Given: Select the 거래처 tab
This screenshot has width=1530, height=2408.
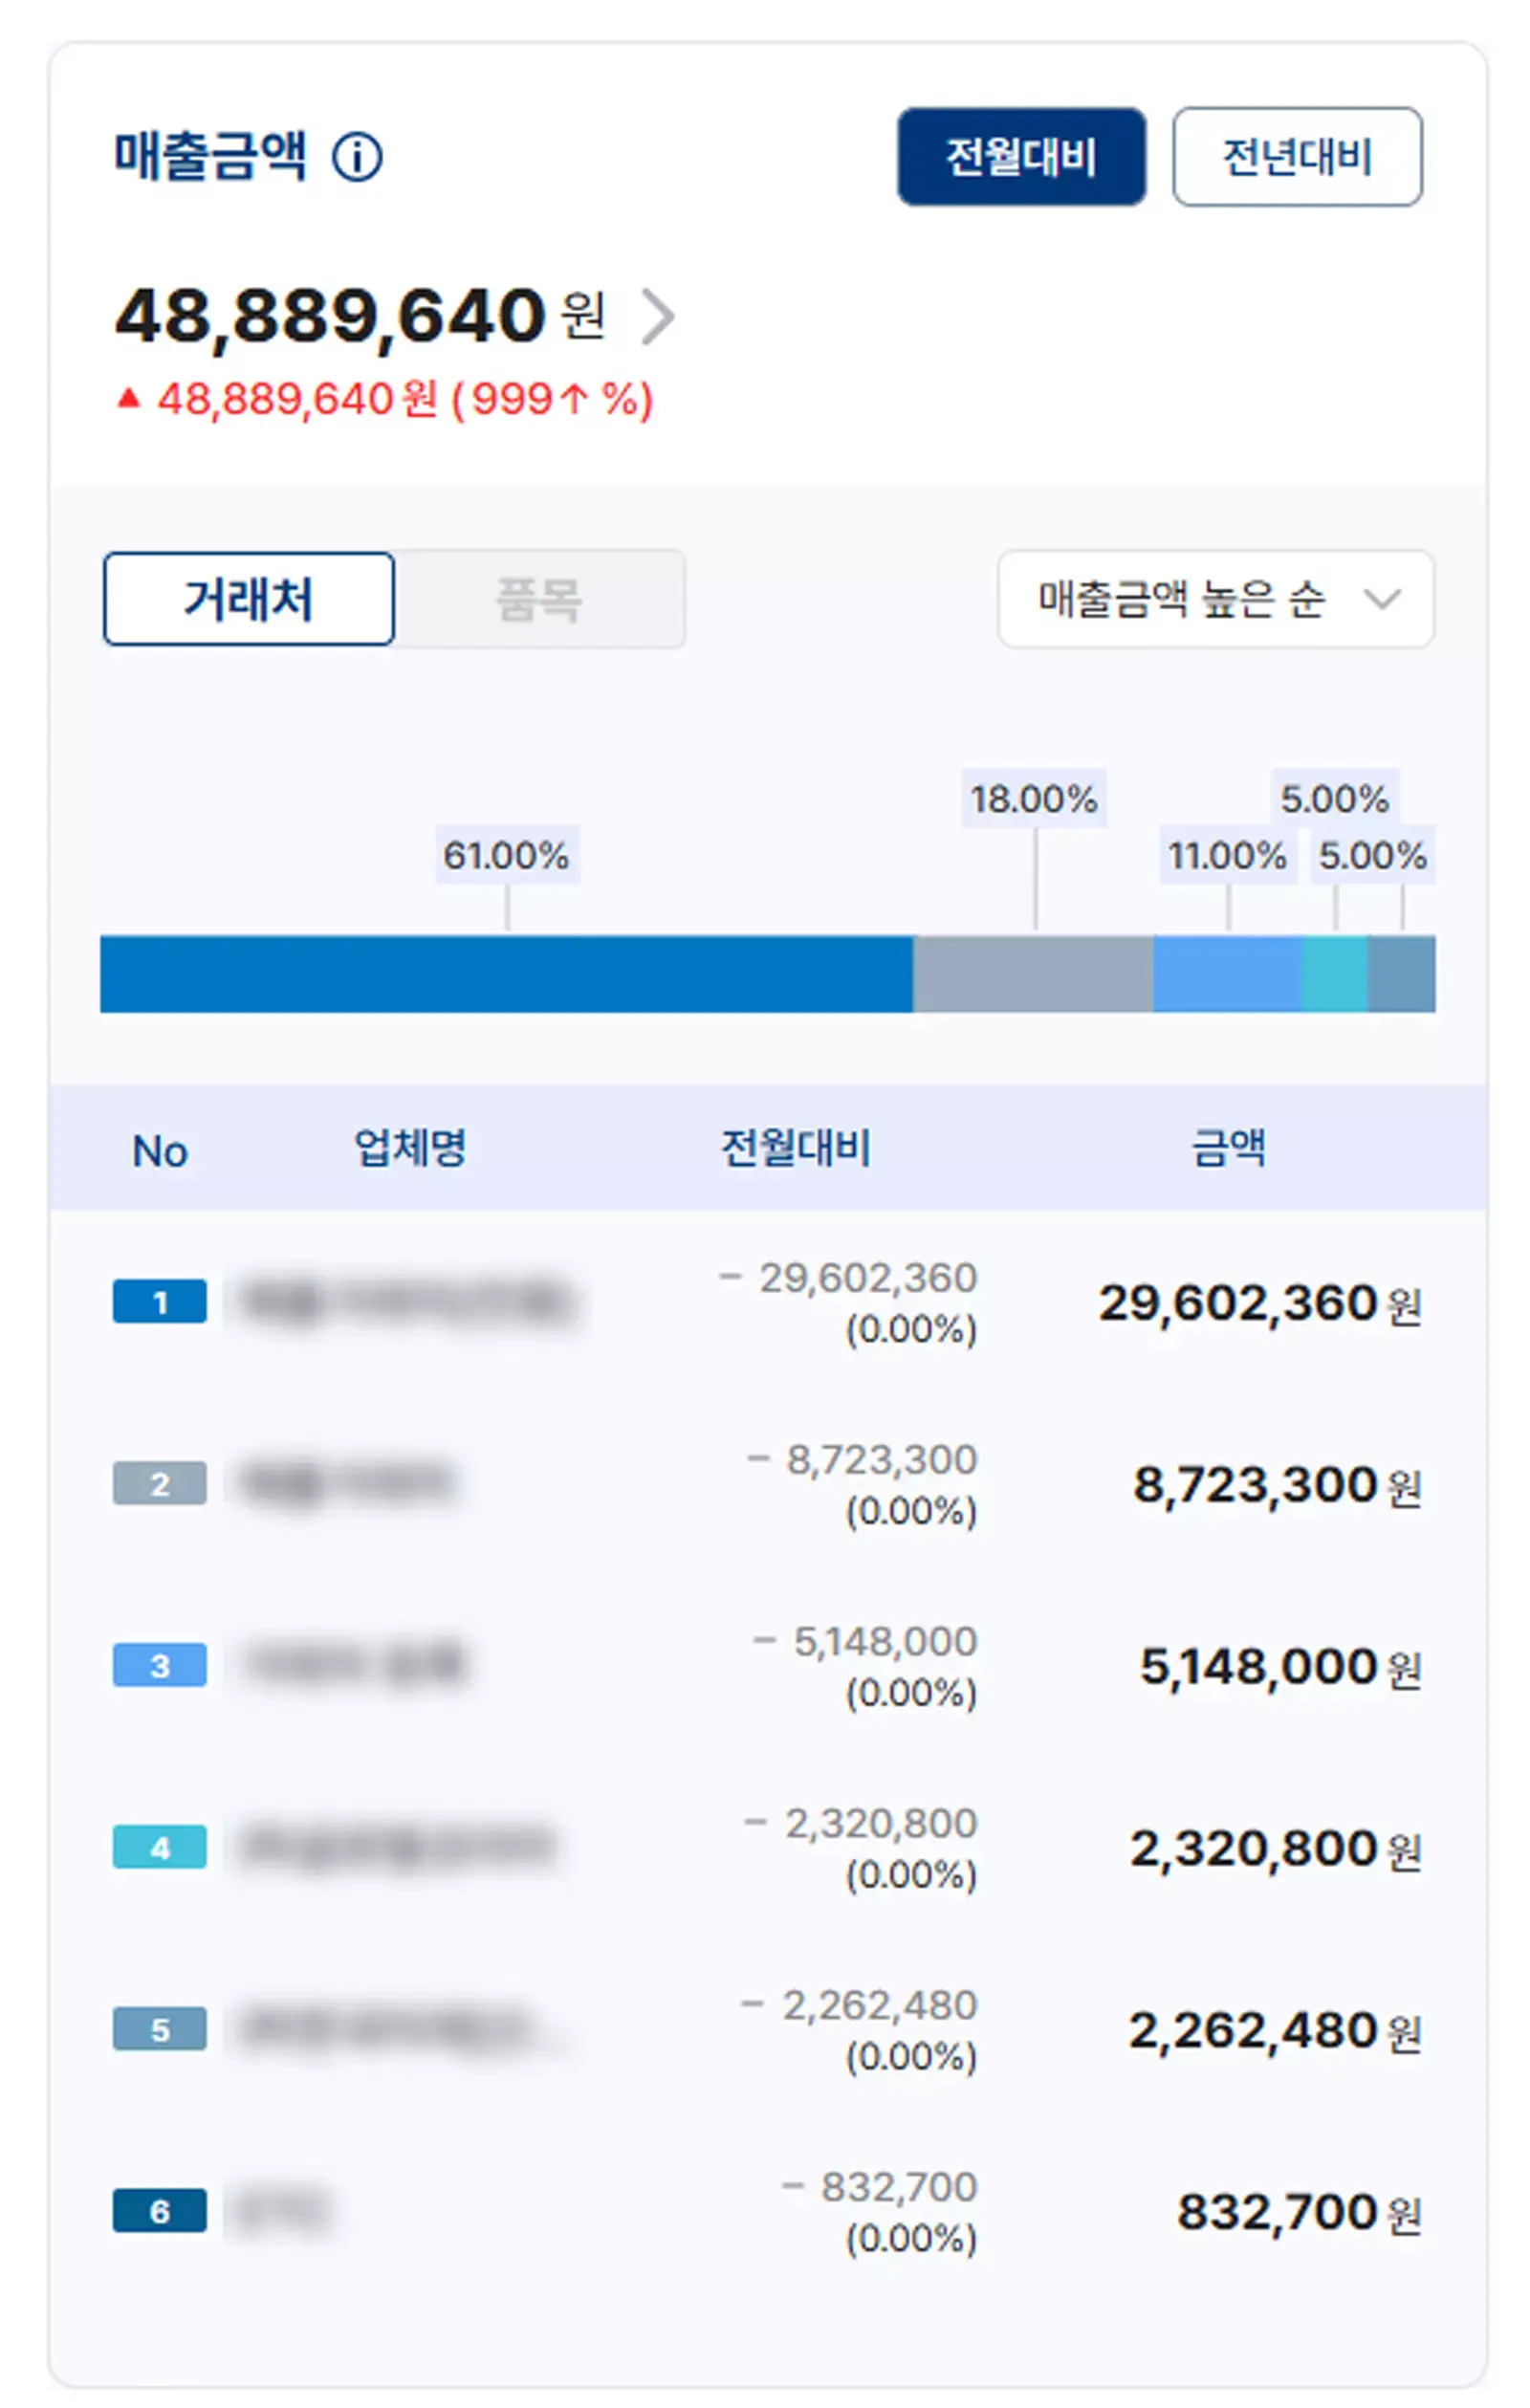Looking at the screenshot, I should tap(249, 599).
